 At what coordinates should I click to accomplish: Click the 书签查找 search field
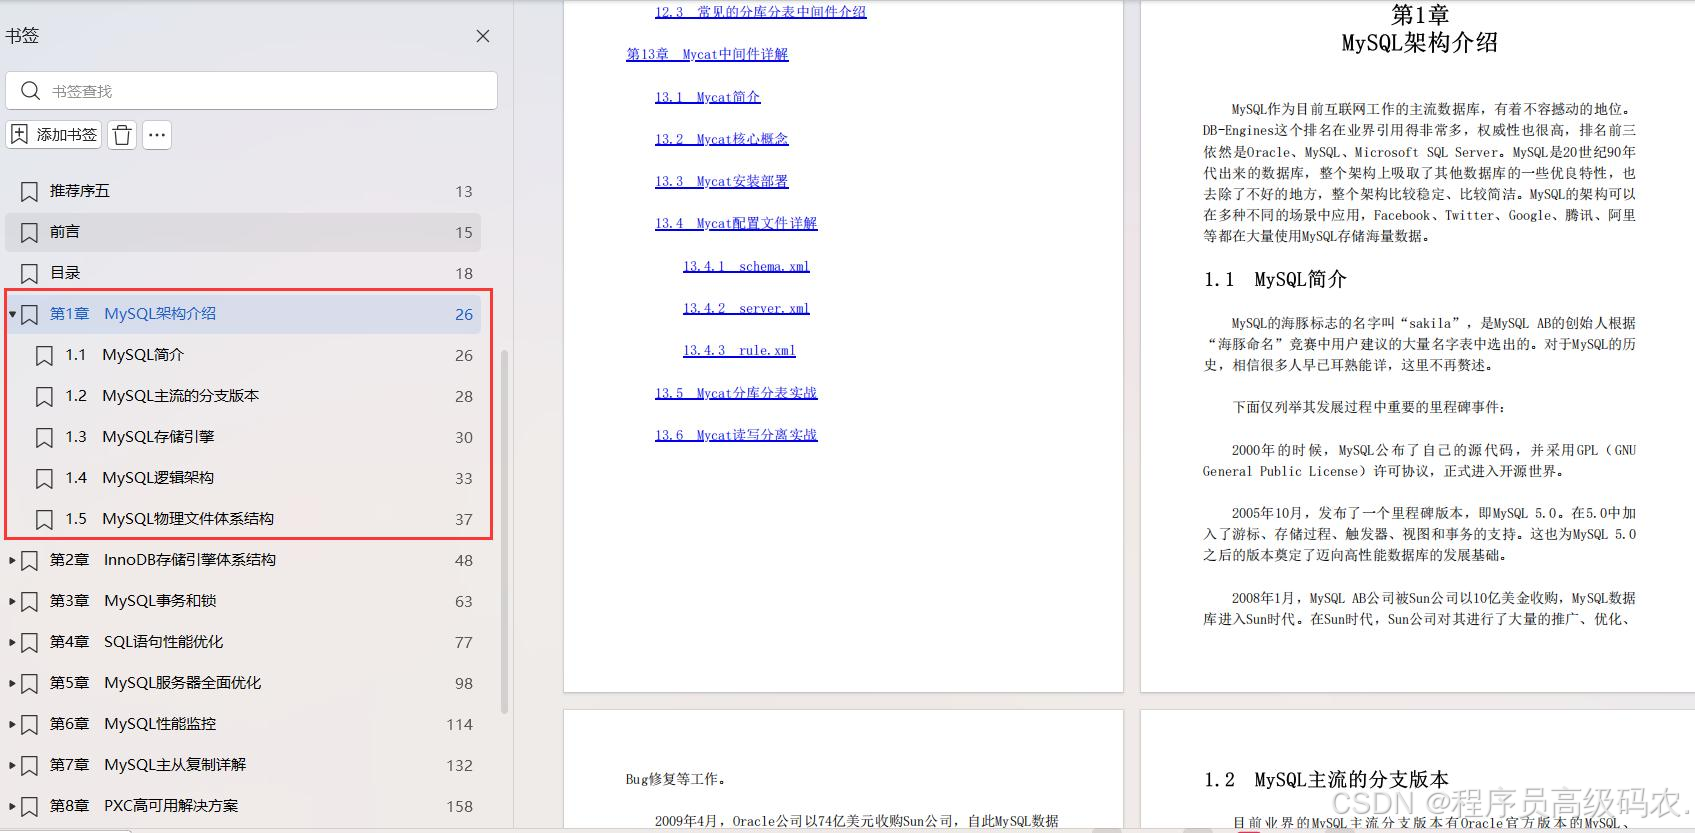[x=252, y=91]
